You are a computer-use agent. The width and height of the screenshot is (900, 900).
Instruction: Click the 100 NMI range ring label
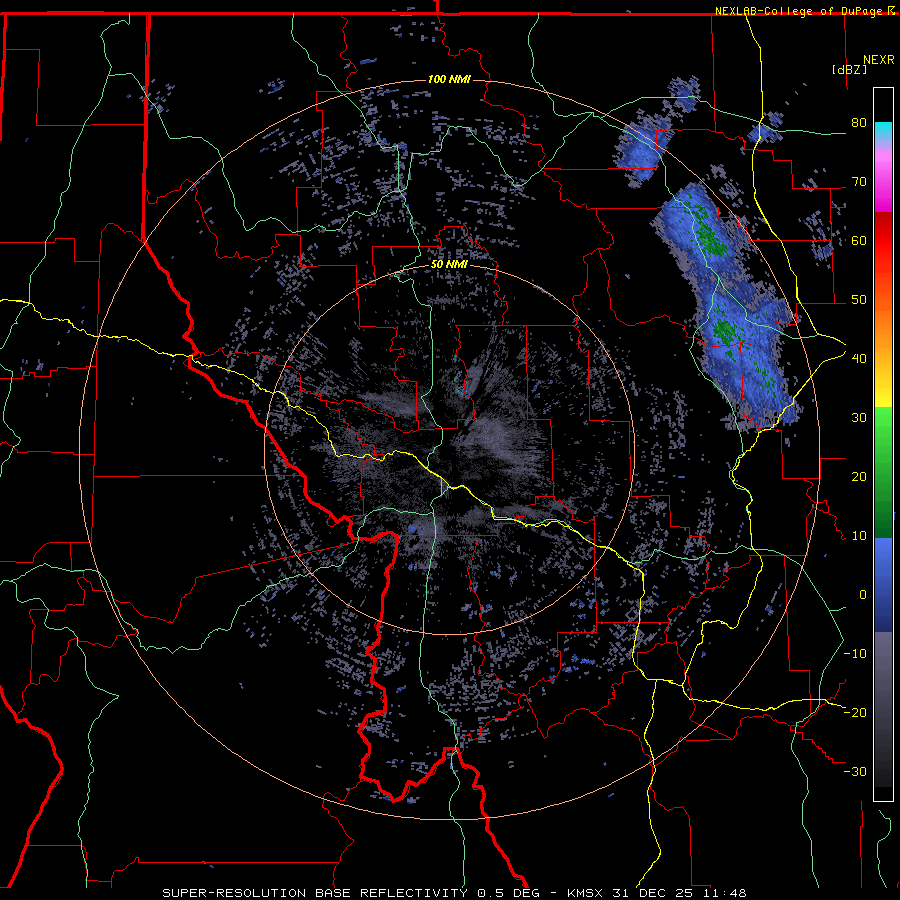tap(449, 79)
